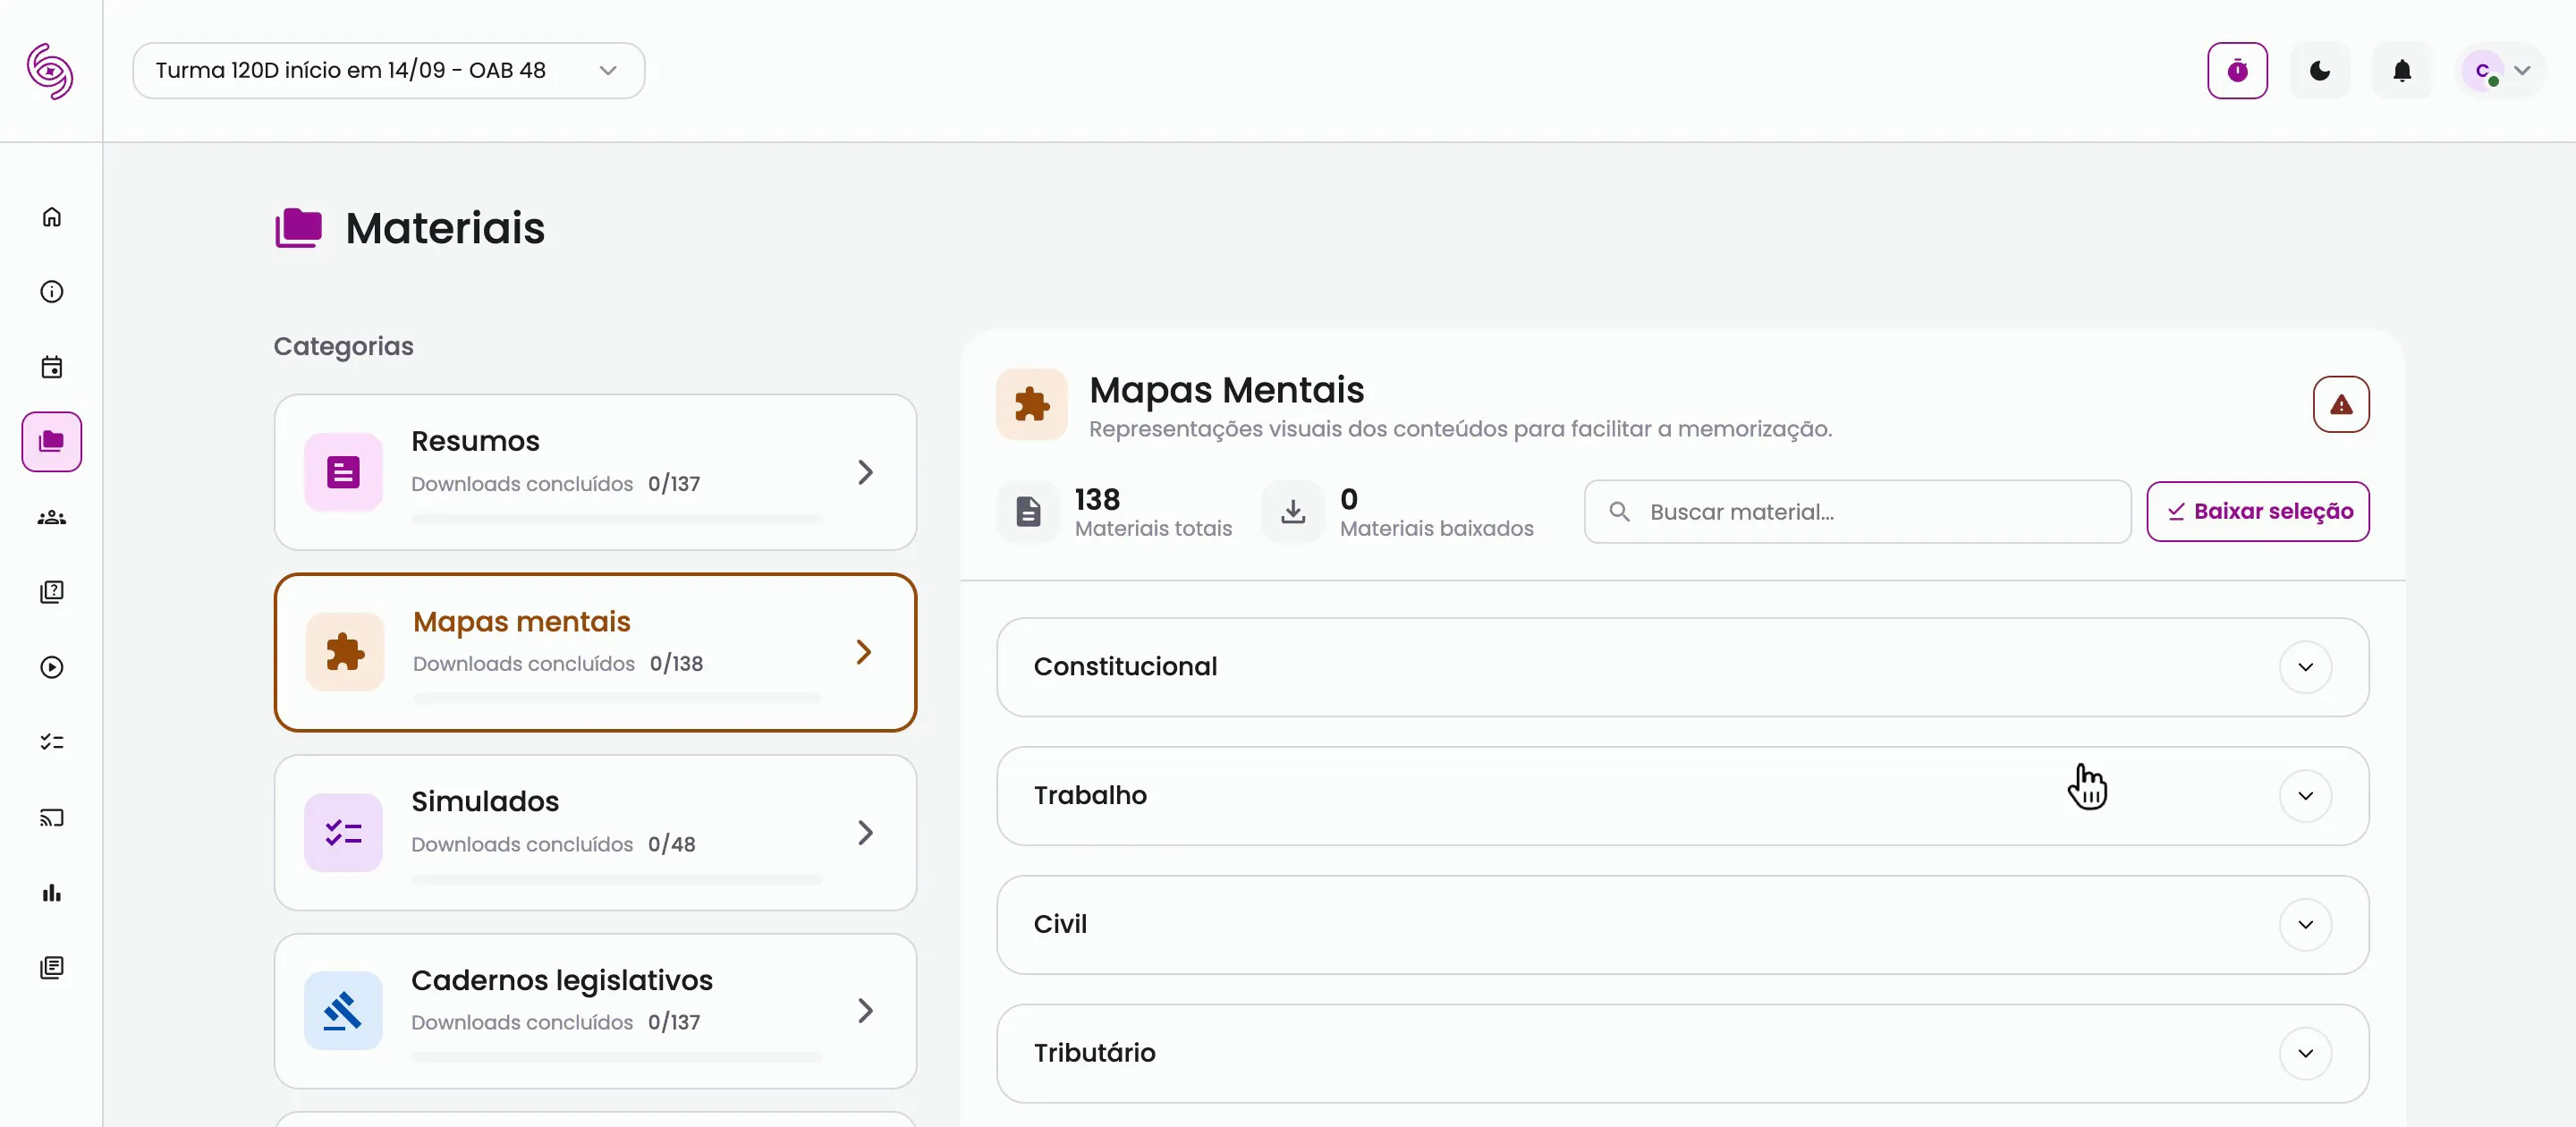Select the Mapas mentais category card
The height and width of the screenshot is (1127, 2576).
coord(595,652)
